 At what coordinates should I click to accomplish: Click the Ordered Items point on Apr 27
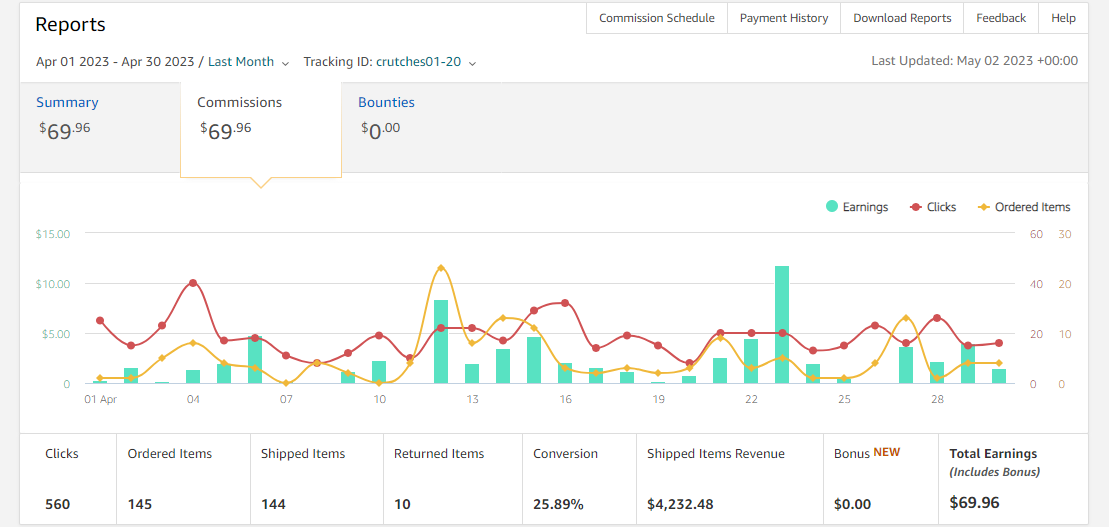(x=906, y=318)
